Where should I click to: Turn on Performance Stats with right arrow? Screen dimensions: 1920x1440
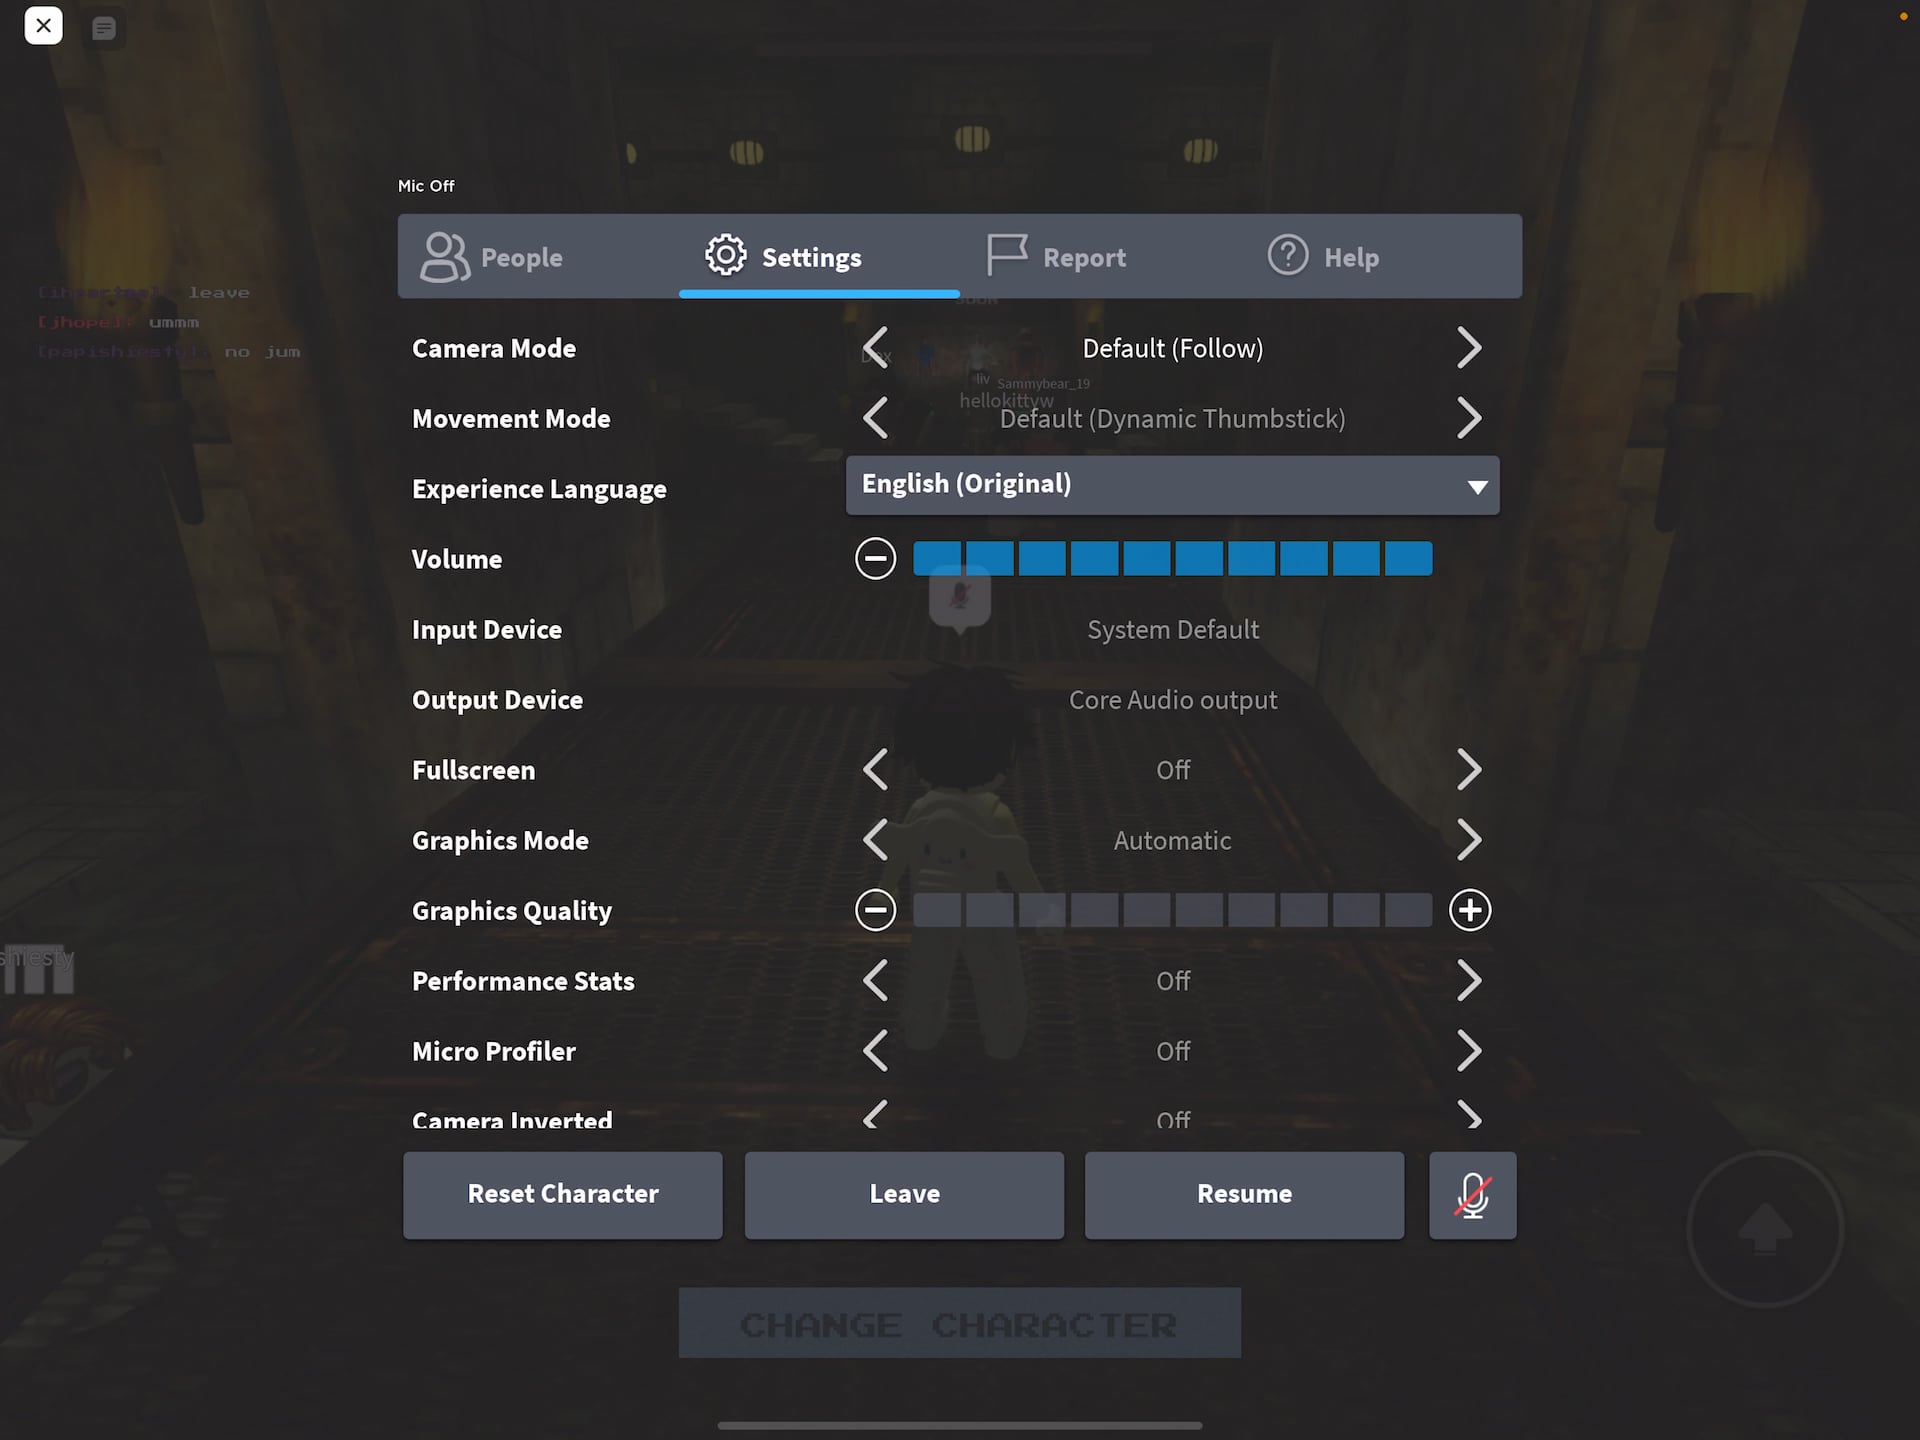click(x=1468, y=980)
